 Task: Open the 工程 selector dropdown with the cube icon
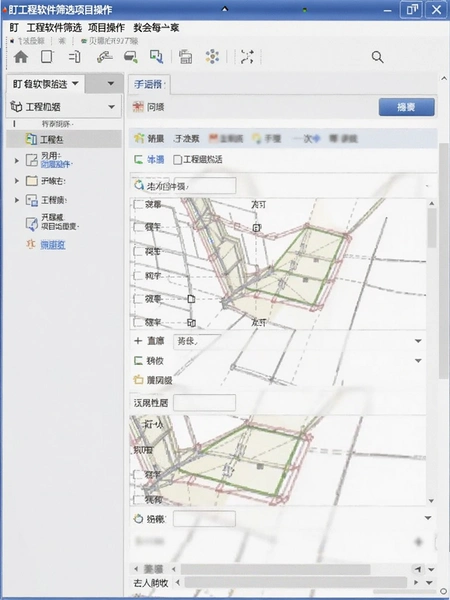click(x=111, y=107)
